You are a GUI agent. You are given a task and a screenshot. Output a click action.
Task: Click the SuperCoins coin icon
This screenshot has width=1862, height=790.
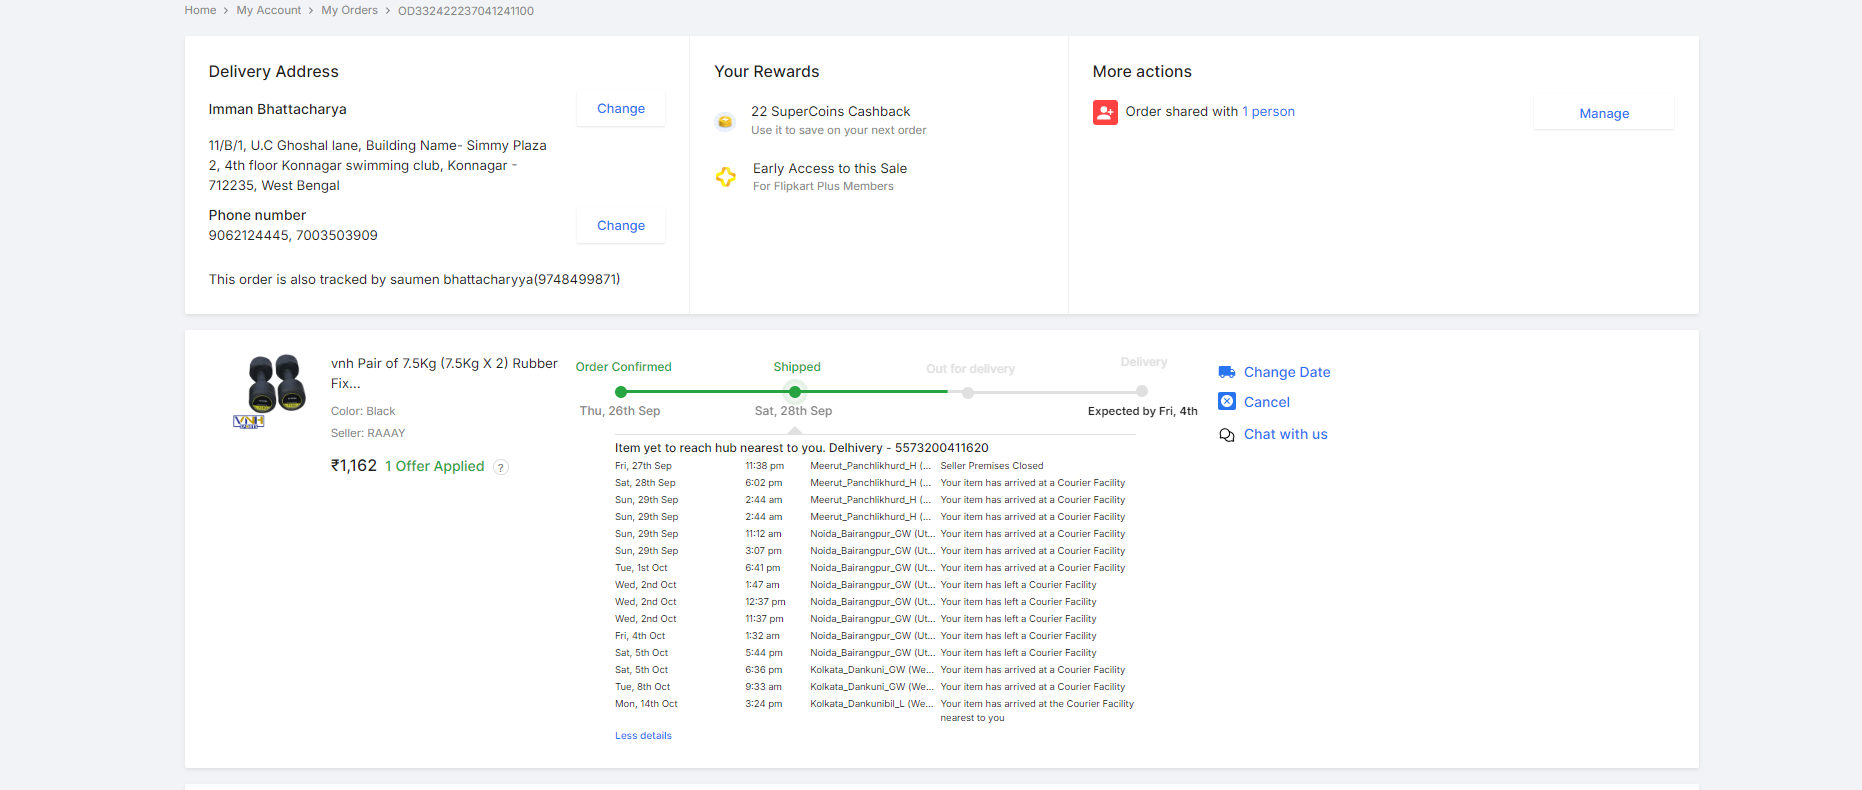click(725, 121)
